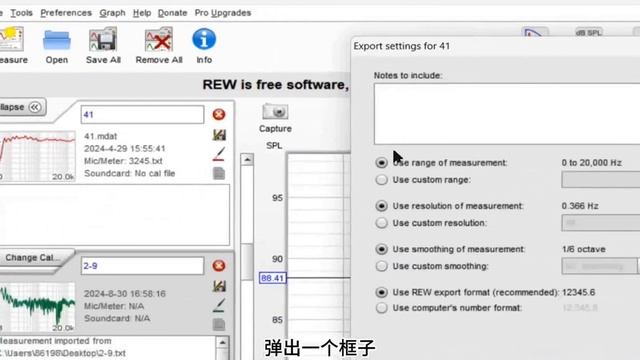Image resolution: width=640 pixels, height=360 pixels.
Task: Click the 1/6 octave smoothing value
Action: coord(584,249)
